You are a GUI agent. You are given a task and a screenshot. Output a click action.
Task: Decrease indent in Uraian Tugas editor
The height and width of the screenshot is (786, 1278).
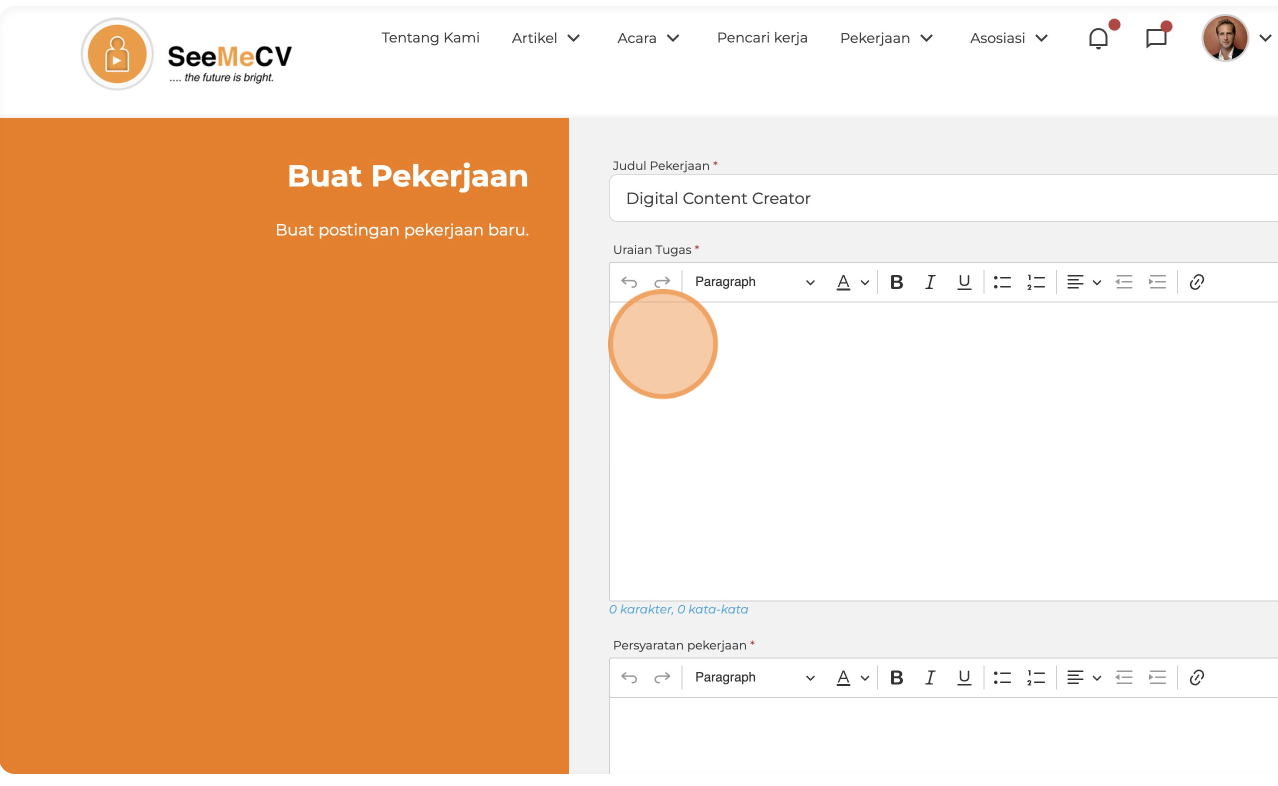click(1124, 282)
